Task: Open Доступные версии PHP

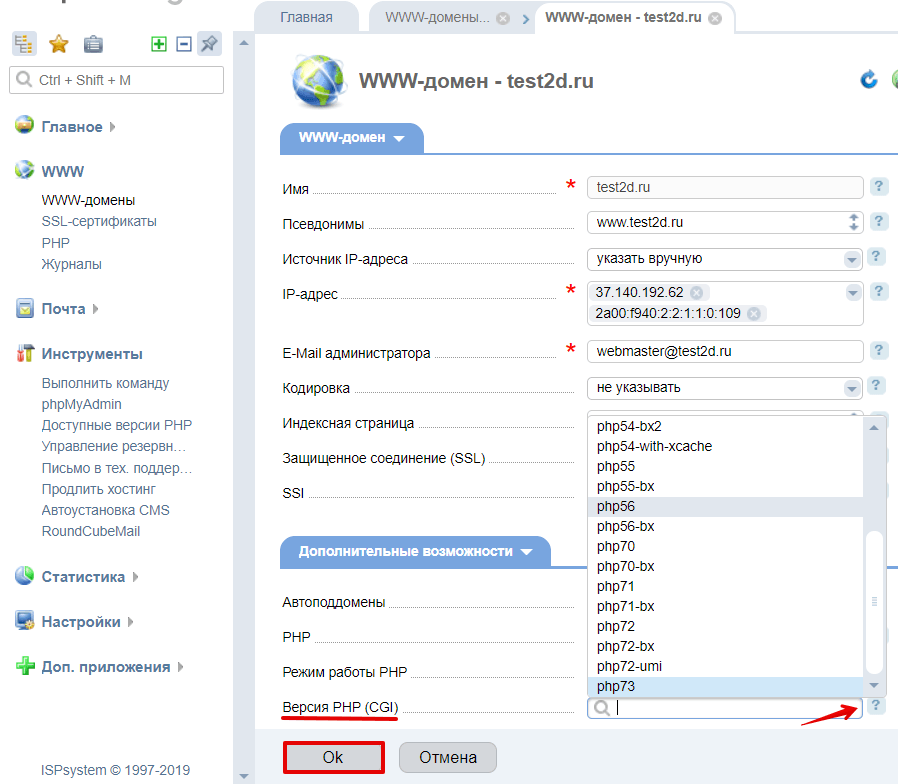Action: tap(117, 425)
